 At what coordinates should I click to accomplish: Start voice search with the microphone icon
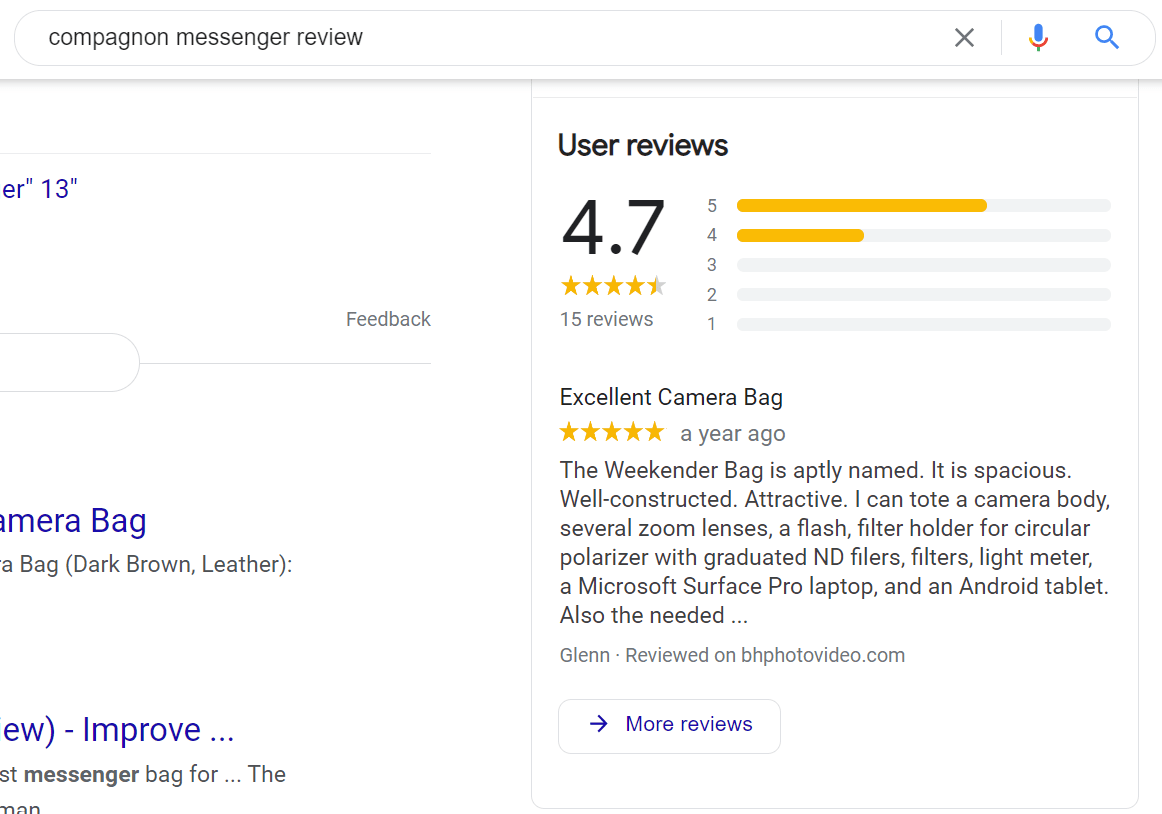pyautogui.click(x=1038, y=37)
